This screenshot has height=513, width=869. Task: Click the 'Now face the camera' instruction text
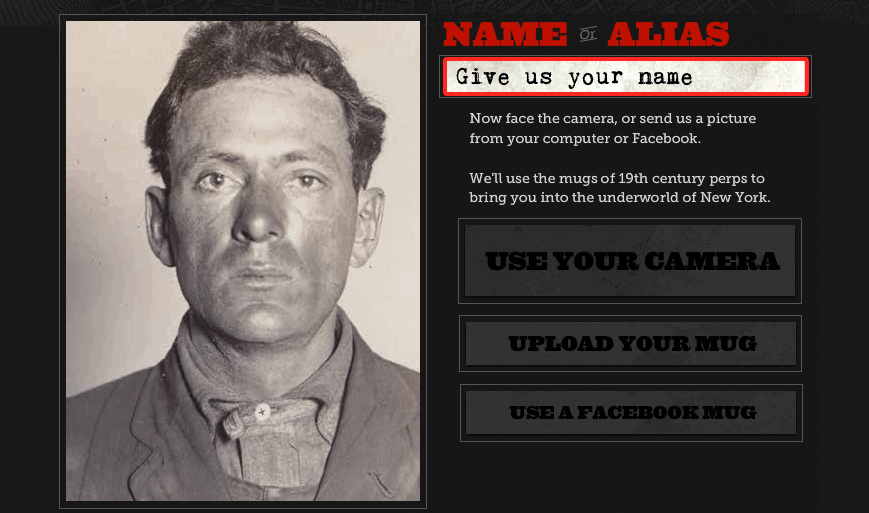[x=612, y=129]
